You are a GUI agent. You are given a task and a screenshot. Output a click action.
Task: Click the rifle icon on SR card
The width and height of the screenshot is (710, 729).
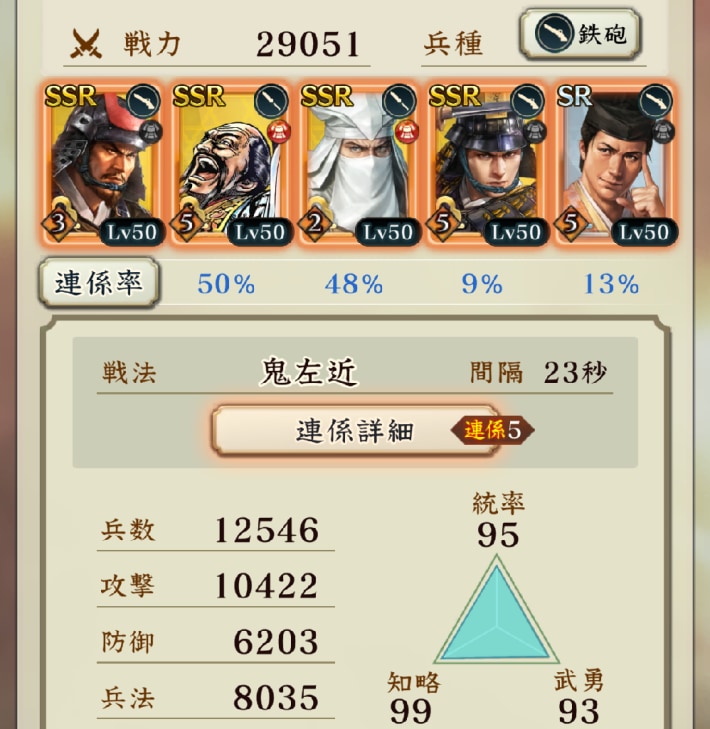(656, 101)
